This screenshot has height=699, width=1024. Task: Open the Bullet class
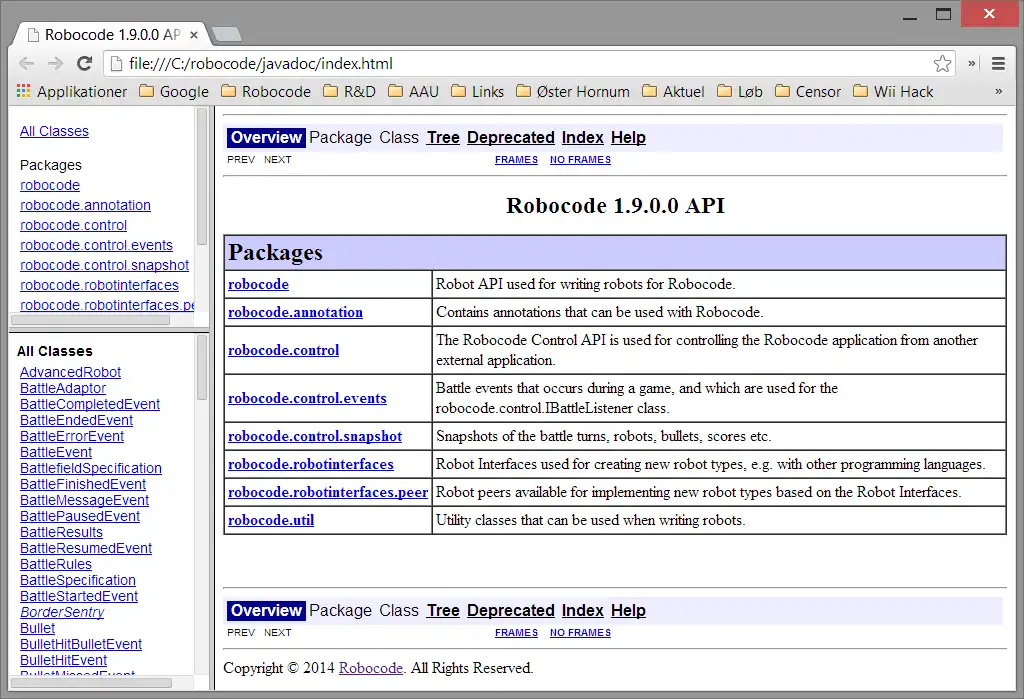pyautogui.click(x=37, y=628)
